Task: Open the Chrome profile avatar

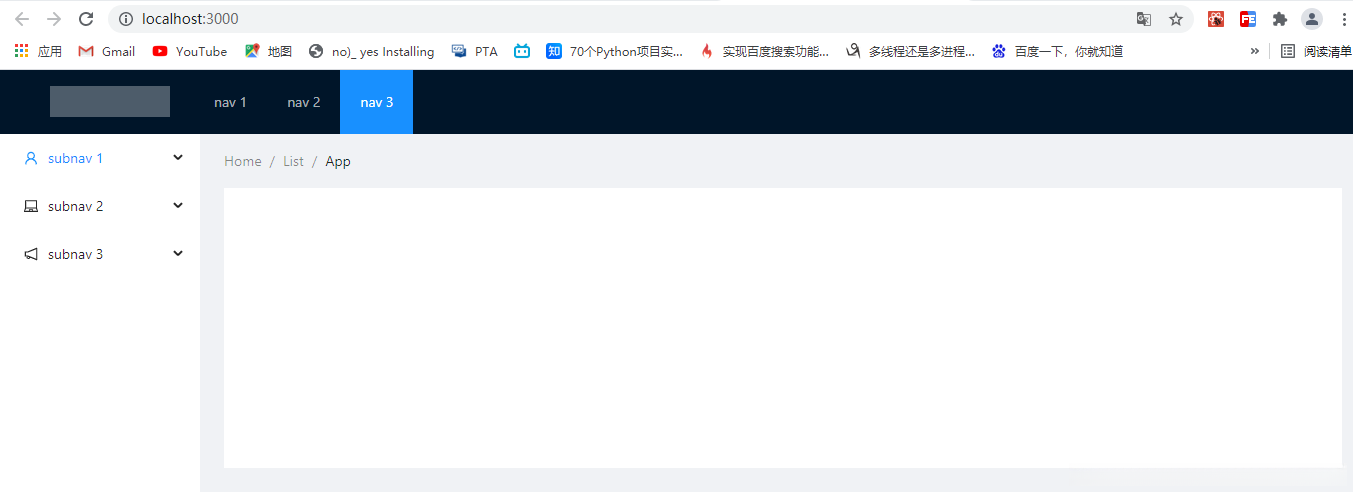Action: [x=1311, y=19]
